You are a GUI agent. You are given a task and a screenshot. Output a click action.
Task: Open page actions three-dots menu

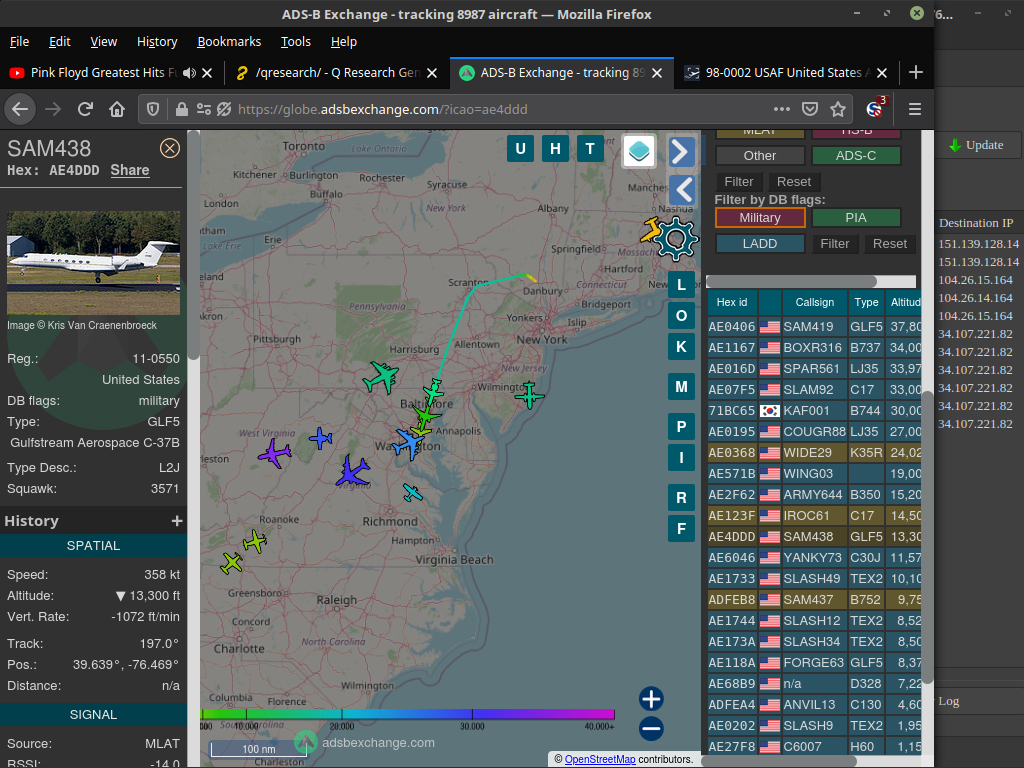tap(782, 109)
